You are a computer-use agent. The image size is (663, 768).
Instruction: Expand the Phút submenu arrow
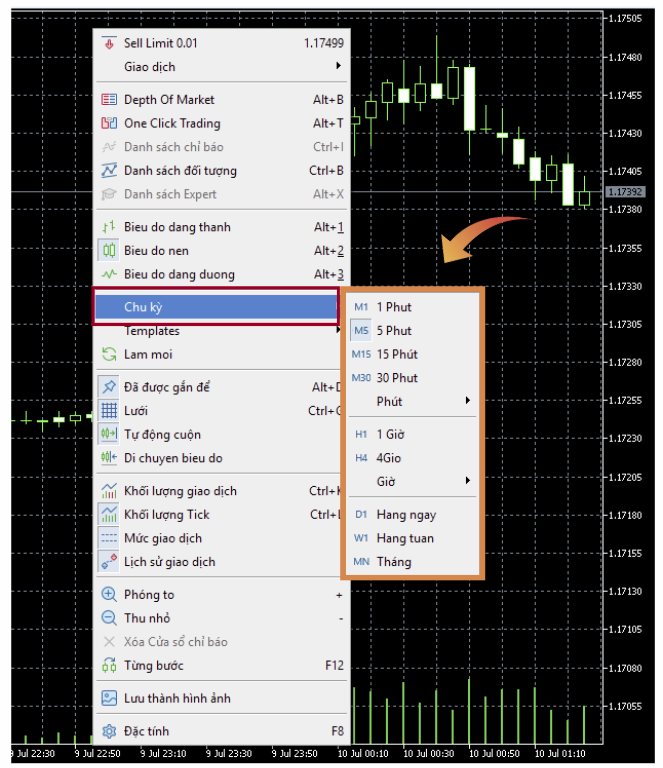(467, 402)
